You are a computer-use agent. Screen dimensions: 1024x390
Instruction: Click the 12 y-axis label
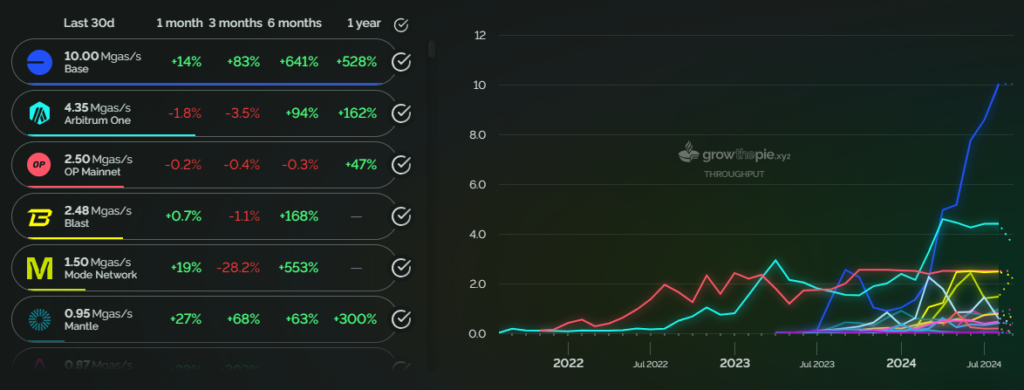pos(480,35)
